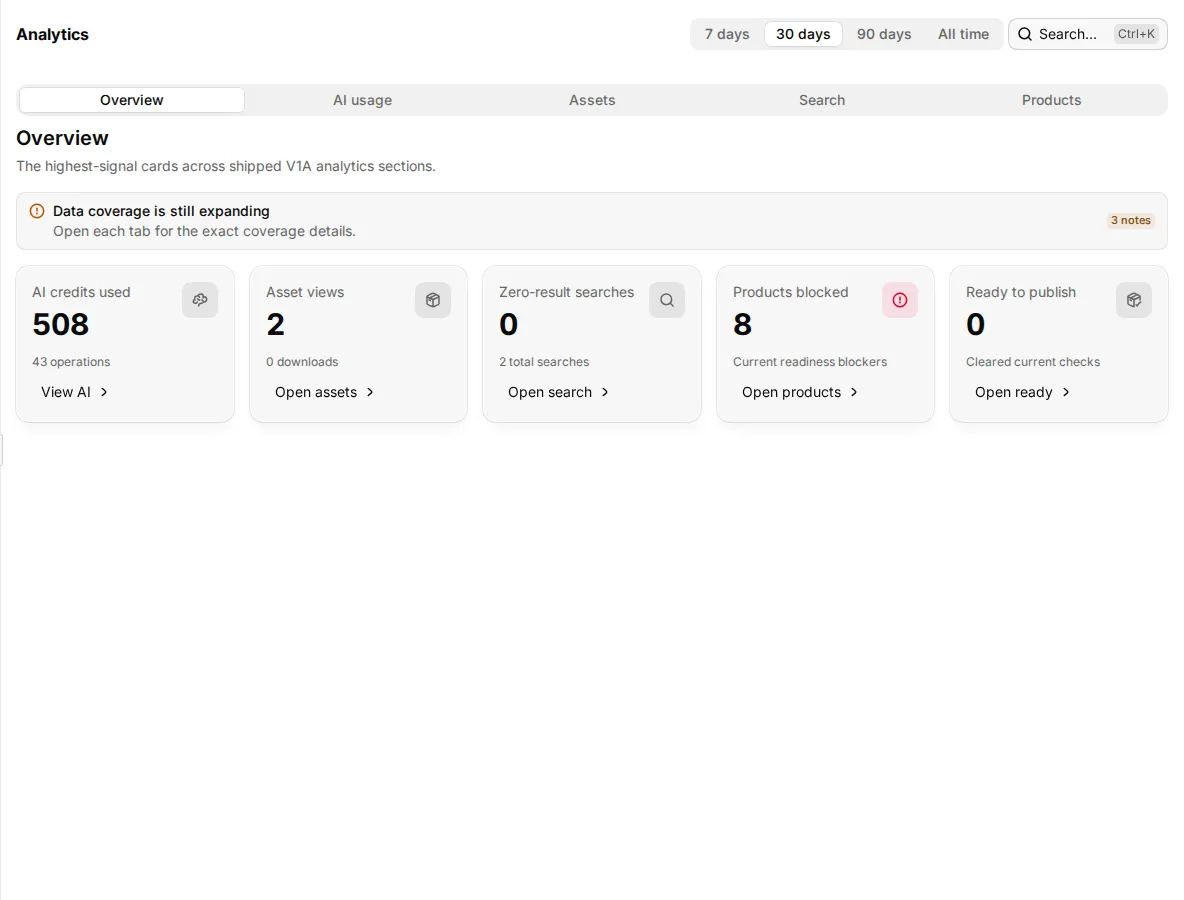Click the Ready to publish label
1184x900 pixels.
coord(1021,292)
